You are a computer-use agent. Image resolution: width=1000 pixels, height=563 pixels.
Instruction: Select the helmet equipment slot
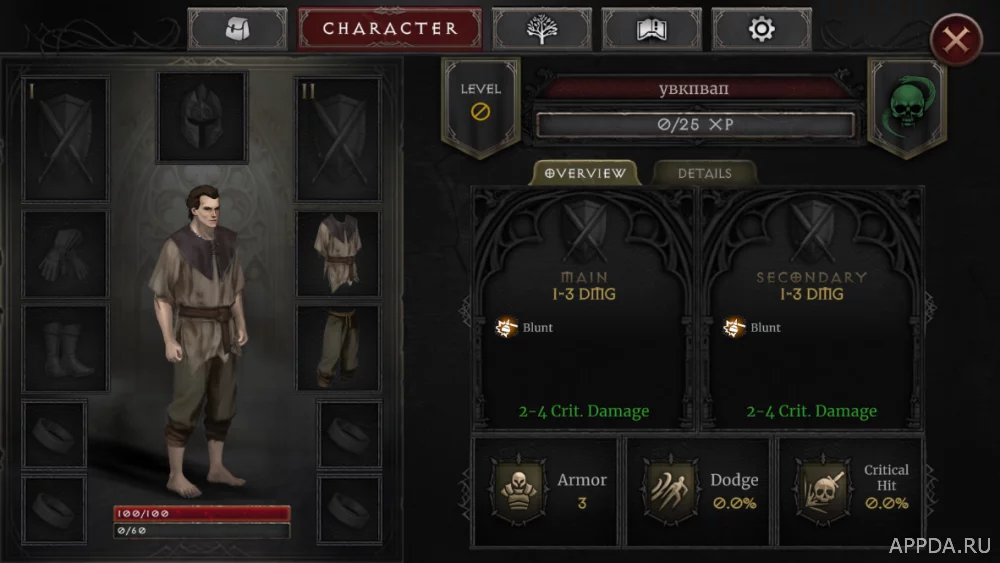coord(202,117)
